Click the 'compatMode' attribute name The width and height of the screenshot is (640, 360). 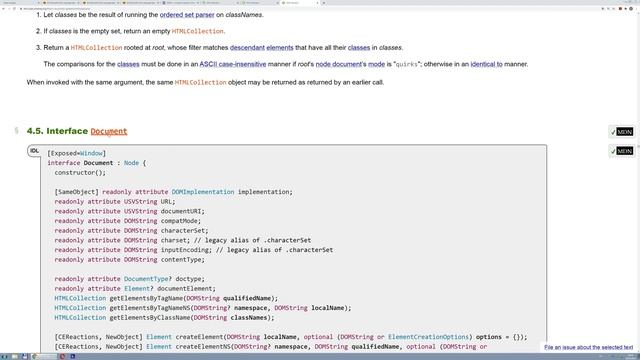(179, 221)
